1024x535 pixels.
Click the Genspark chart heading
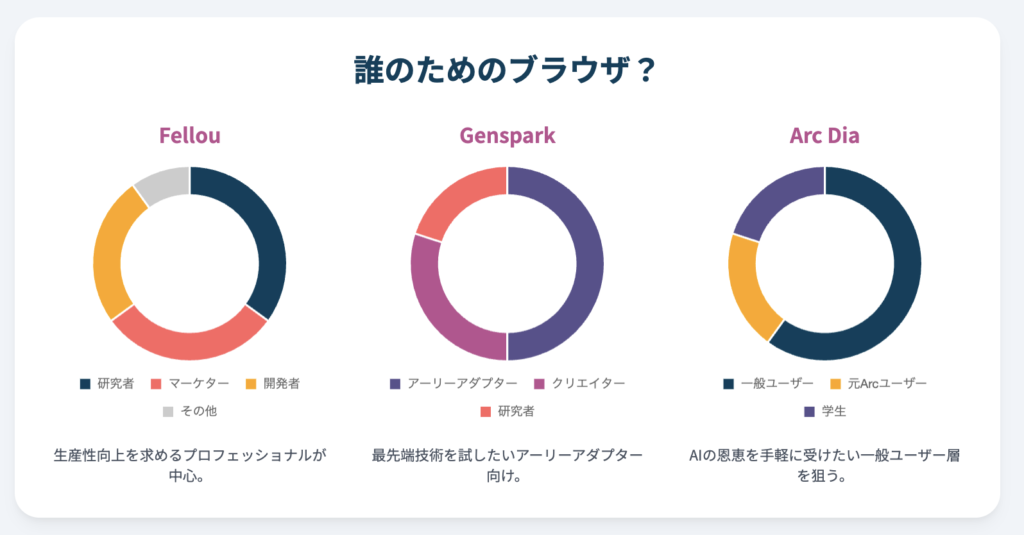(507, 135)
